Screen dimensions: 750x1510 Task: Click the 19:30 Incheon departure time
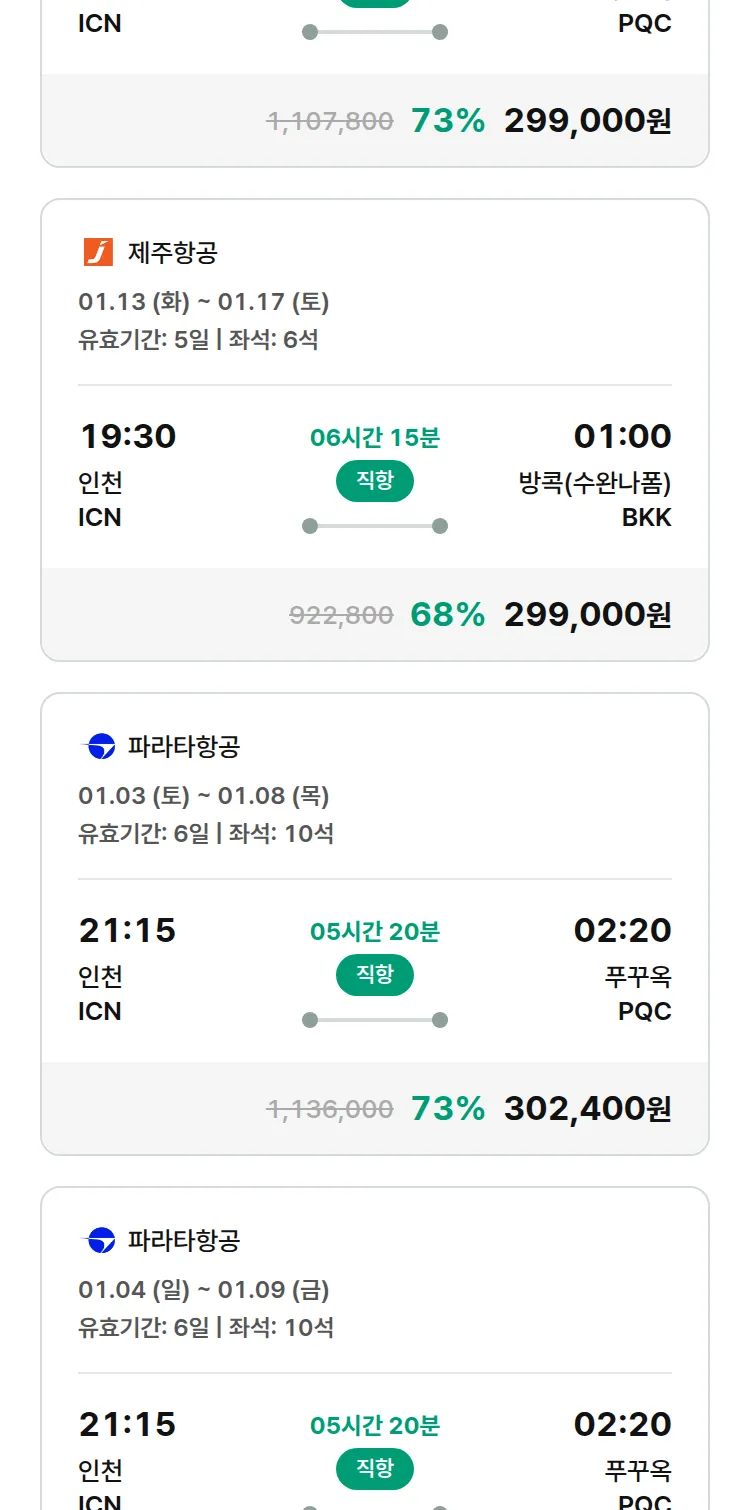coord(127,436)
